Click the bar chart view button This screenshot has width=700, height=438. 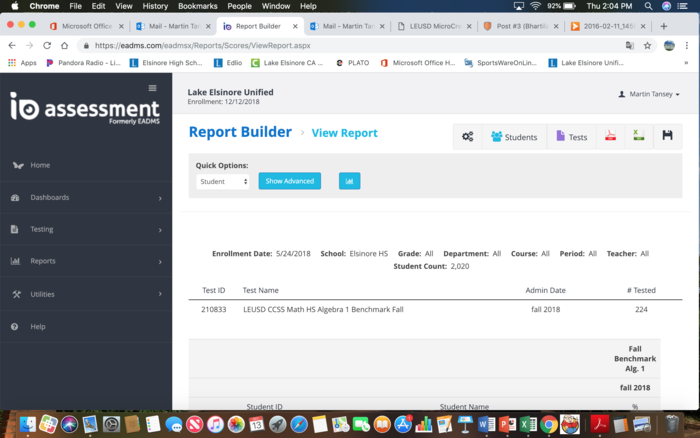click(349, 181)
